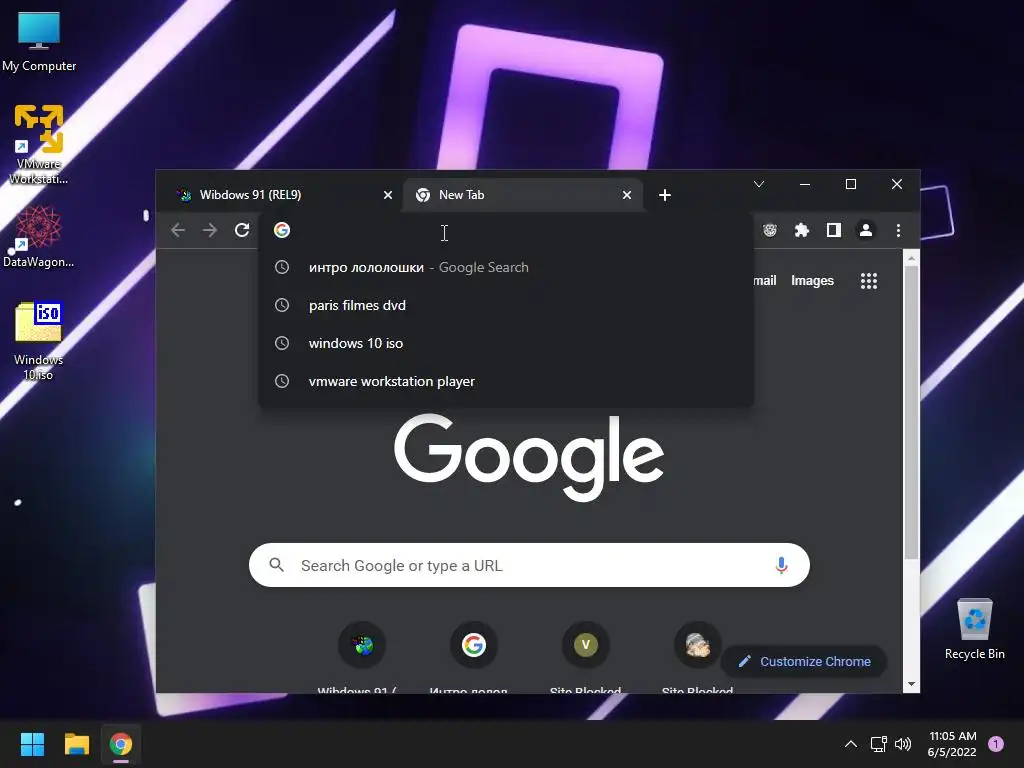Screen dimensions: 1024x768
Task: Go forward in Chrome
Action: 210,230
